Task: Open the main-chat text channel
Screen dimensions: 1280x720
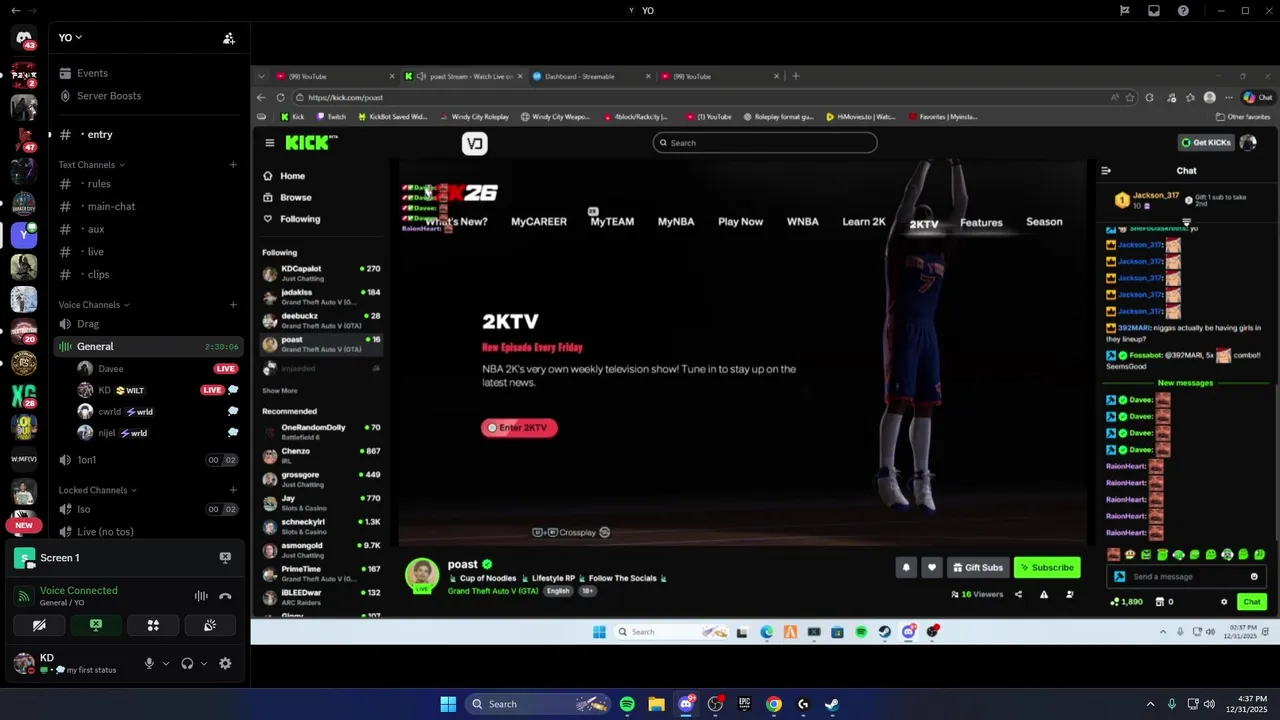Action: [111, 206]
